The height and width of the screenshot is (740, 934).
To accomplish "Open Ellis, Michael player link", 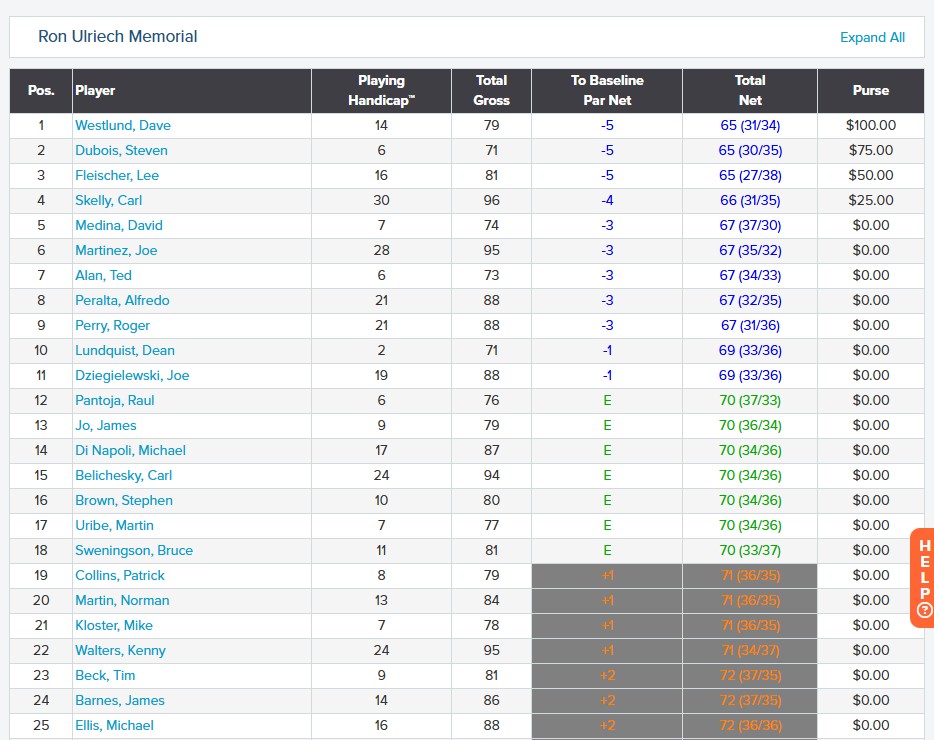I will [x=114, y=726].
